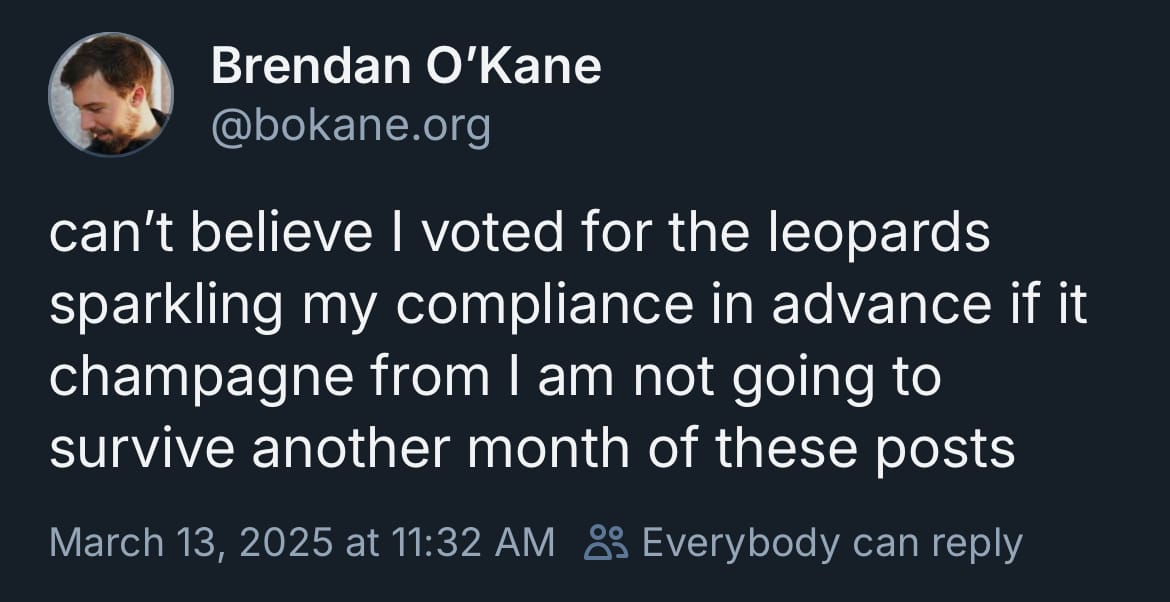Click the word "survive" in the post
Image resolution: width=1170 pixels, height=602 pixels.
pos(138,451)
